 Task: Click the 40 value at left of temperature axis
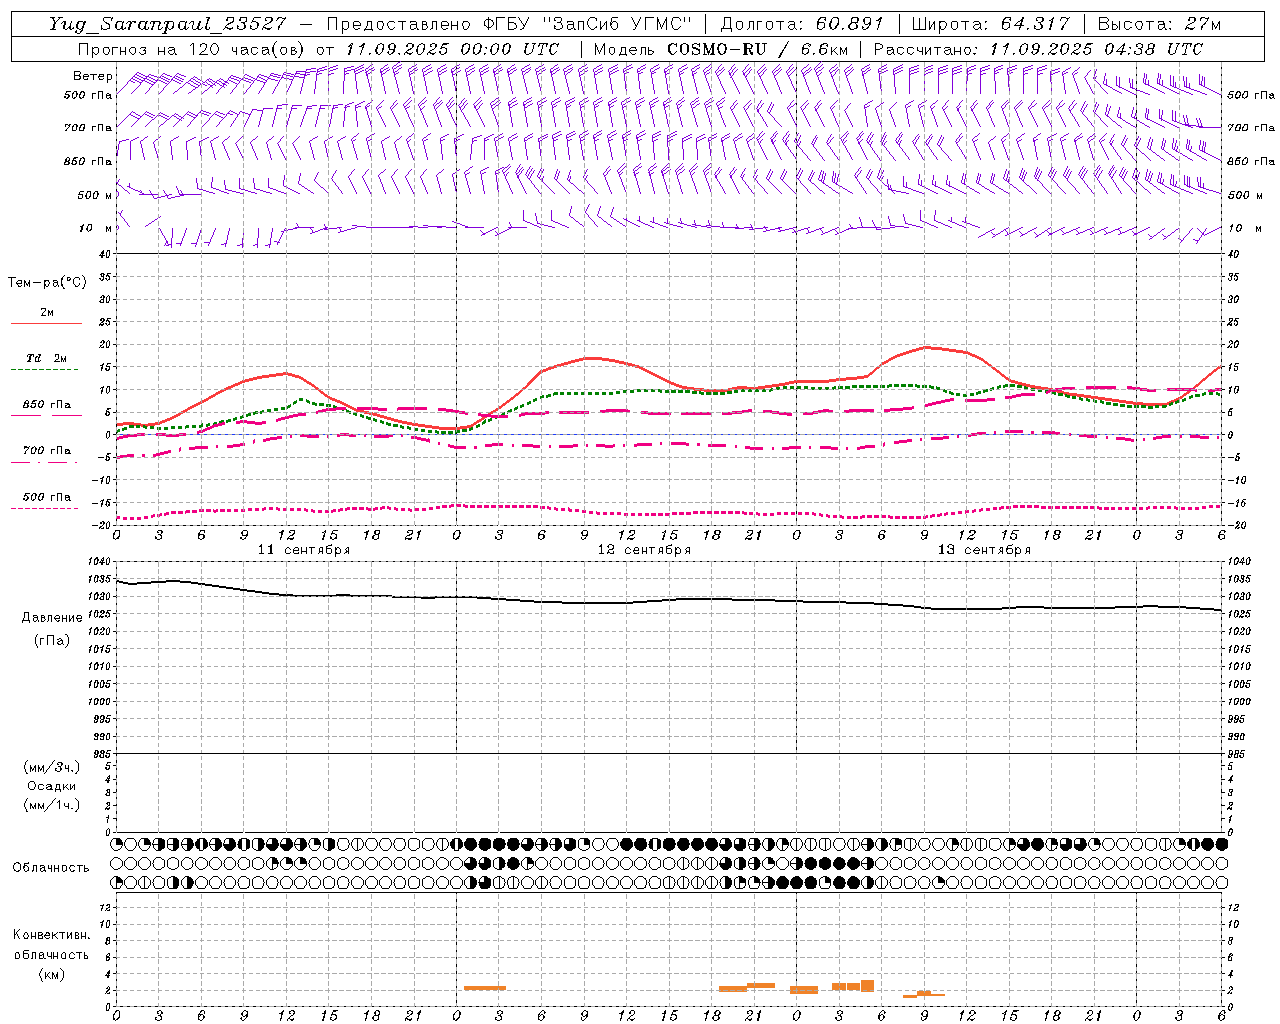point(104,254)
